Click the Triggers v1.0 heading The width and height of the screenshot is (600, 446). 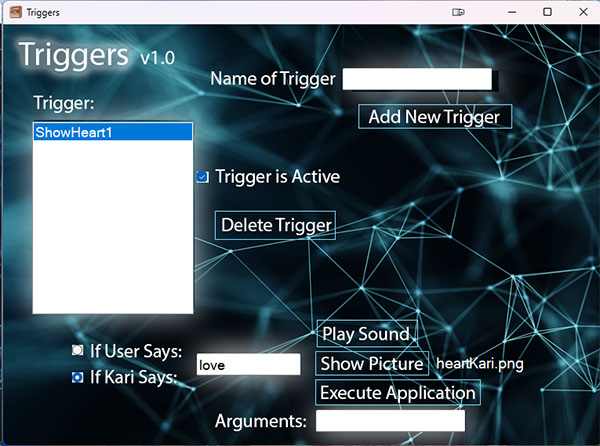(96, 54)
